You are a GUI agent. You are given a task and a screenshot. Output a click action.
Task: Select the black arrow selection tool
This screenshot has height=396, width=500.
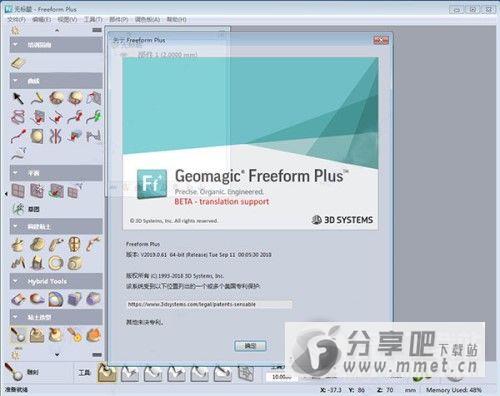[x=18, y=98]
